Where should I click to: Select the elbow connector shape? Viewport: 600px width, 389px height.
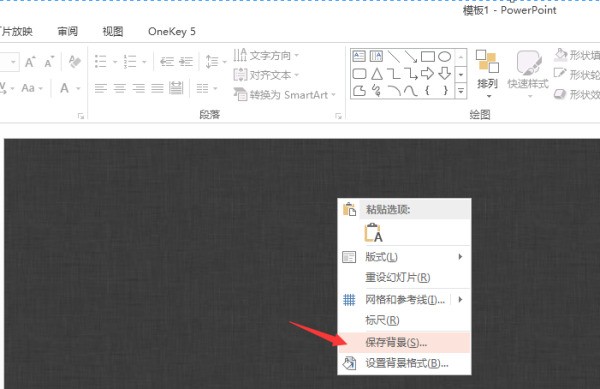coord(393,73)
